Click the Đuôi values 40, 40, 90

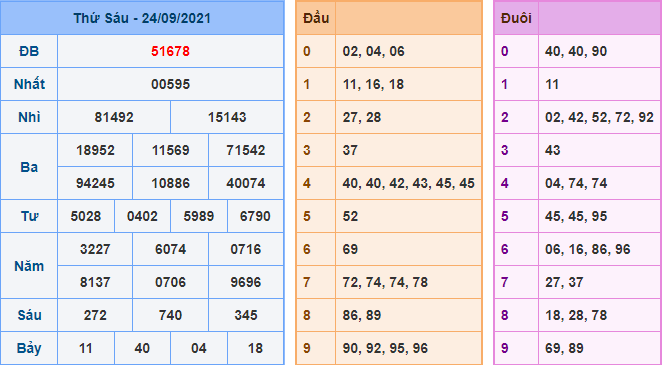click(576, 51)
